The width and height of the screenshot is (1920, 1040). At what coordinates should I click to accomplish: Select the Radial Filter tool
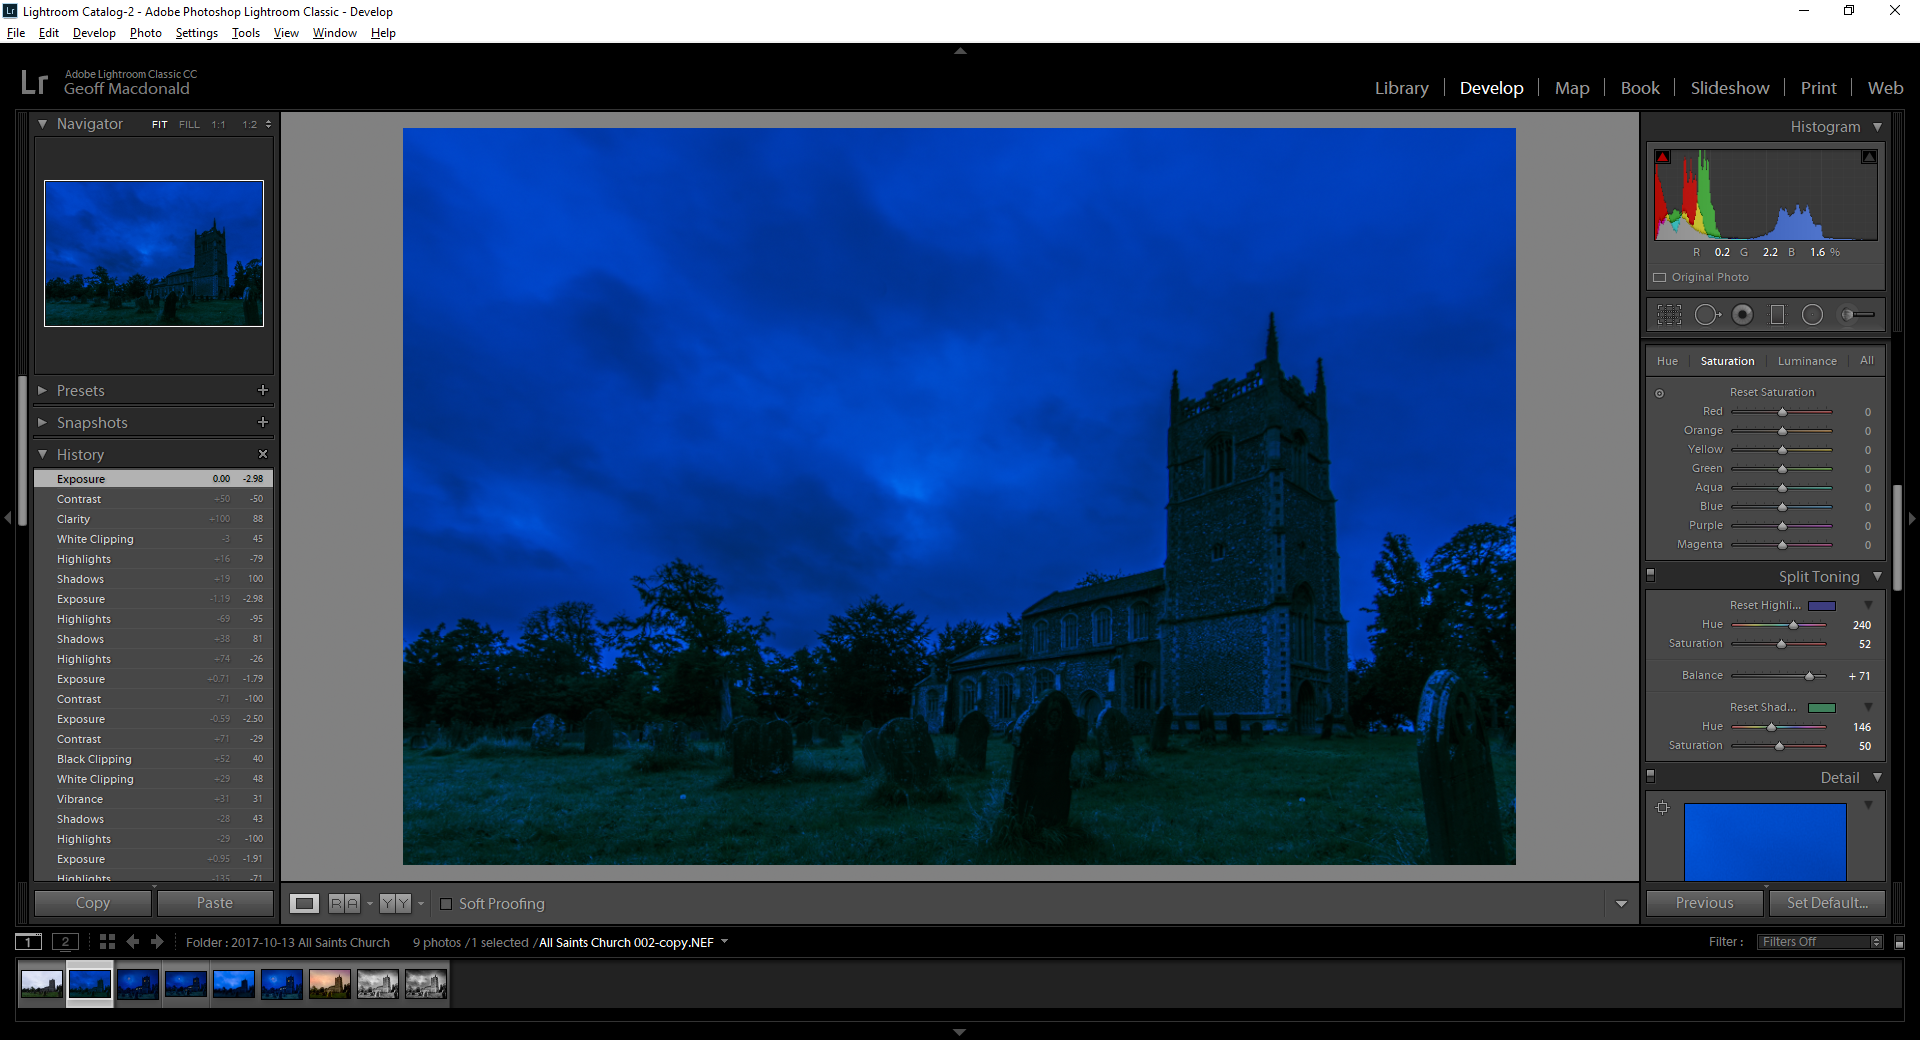pos(1812,315)
